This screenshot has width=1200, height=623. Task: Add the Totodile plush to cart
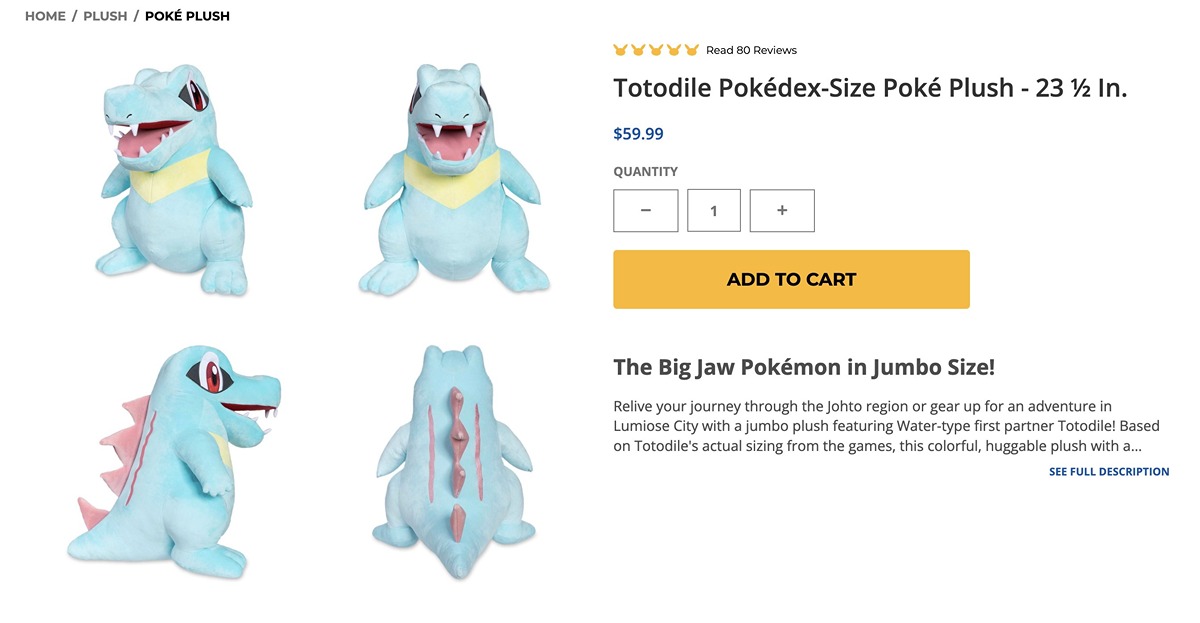[791, 279]
